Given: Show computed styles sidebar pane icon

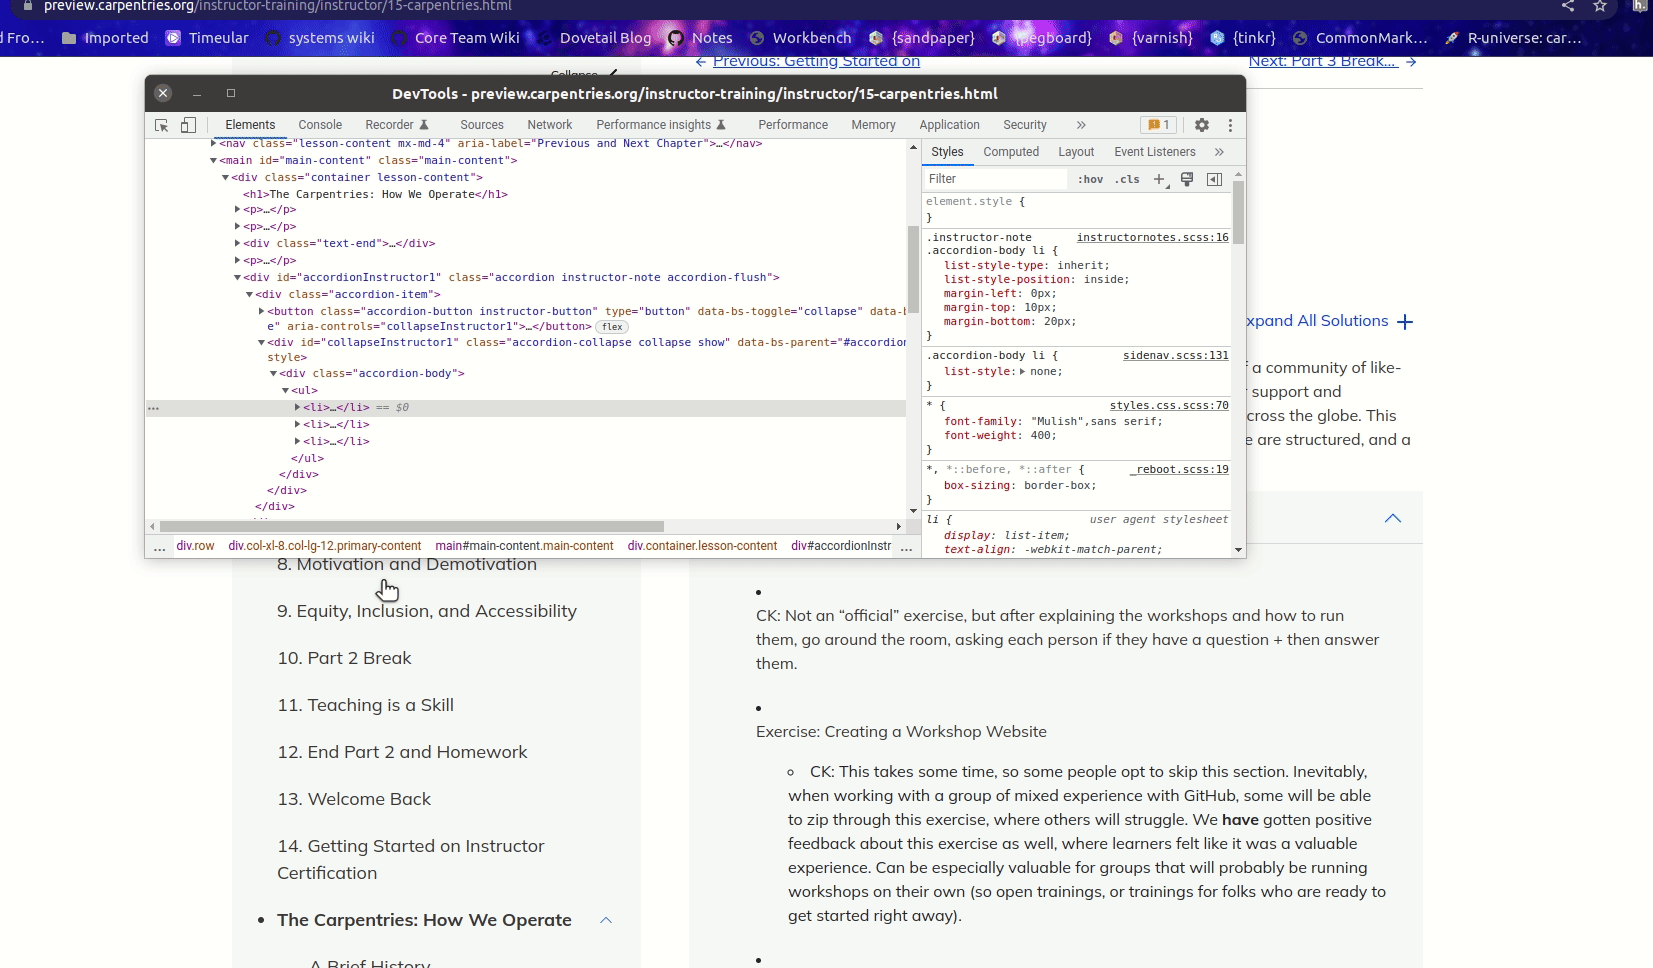Looking at the screenshot, I should click(1213, 180).
